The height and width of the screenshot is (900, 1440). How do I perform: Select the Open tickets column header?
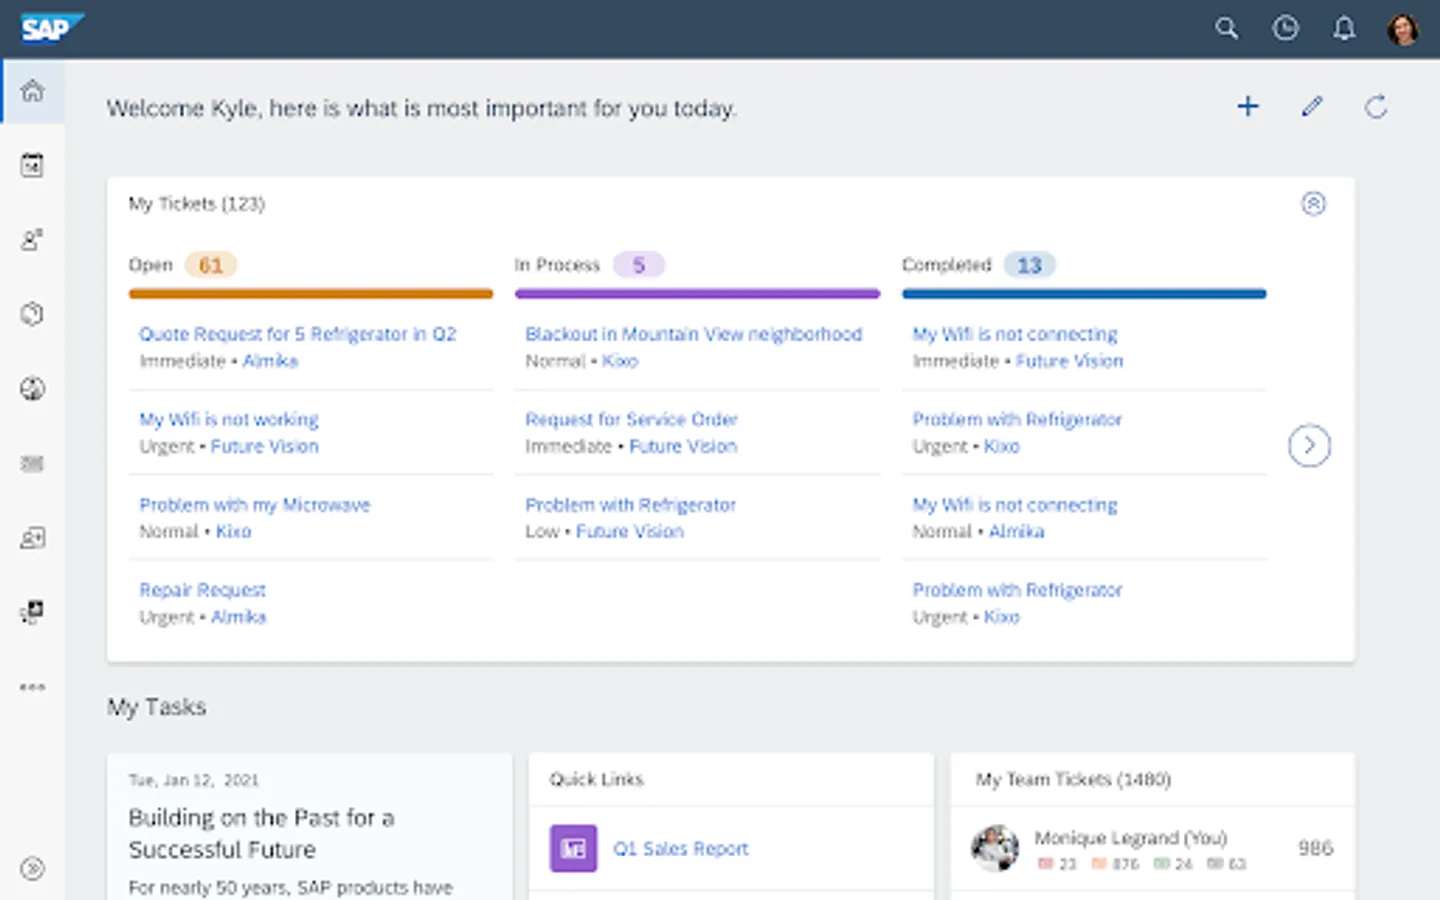coord(151,265)
